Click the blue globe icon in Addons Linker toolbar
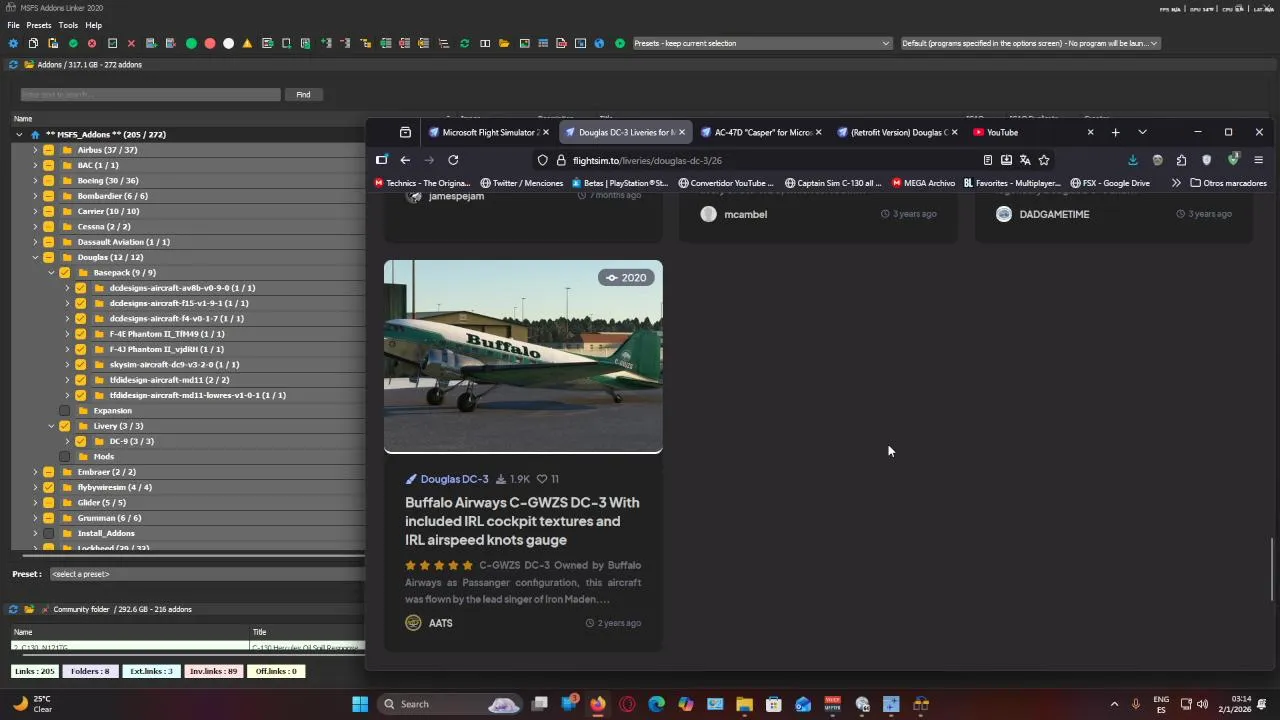 (x=600, y=43)
